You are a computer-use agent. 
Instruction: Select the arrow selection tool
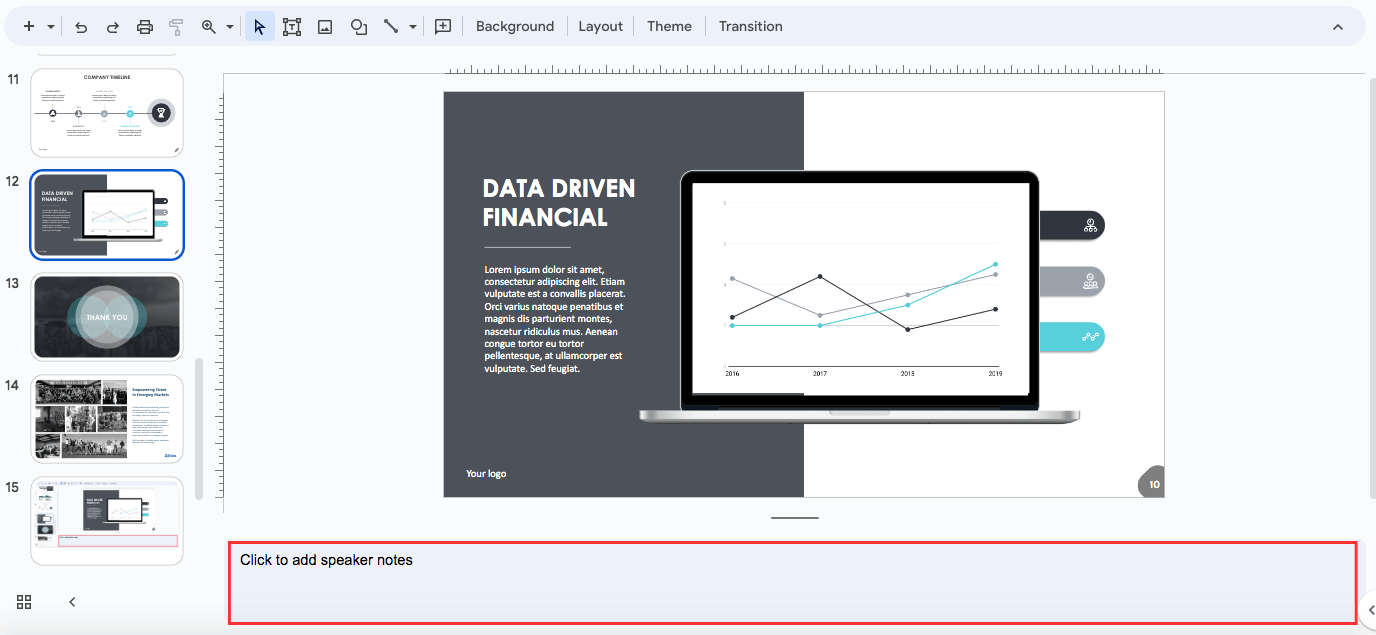[x=259, y=26]
